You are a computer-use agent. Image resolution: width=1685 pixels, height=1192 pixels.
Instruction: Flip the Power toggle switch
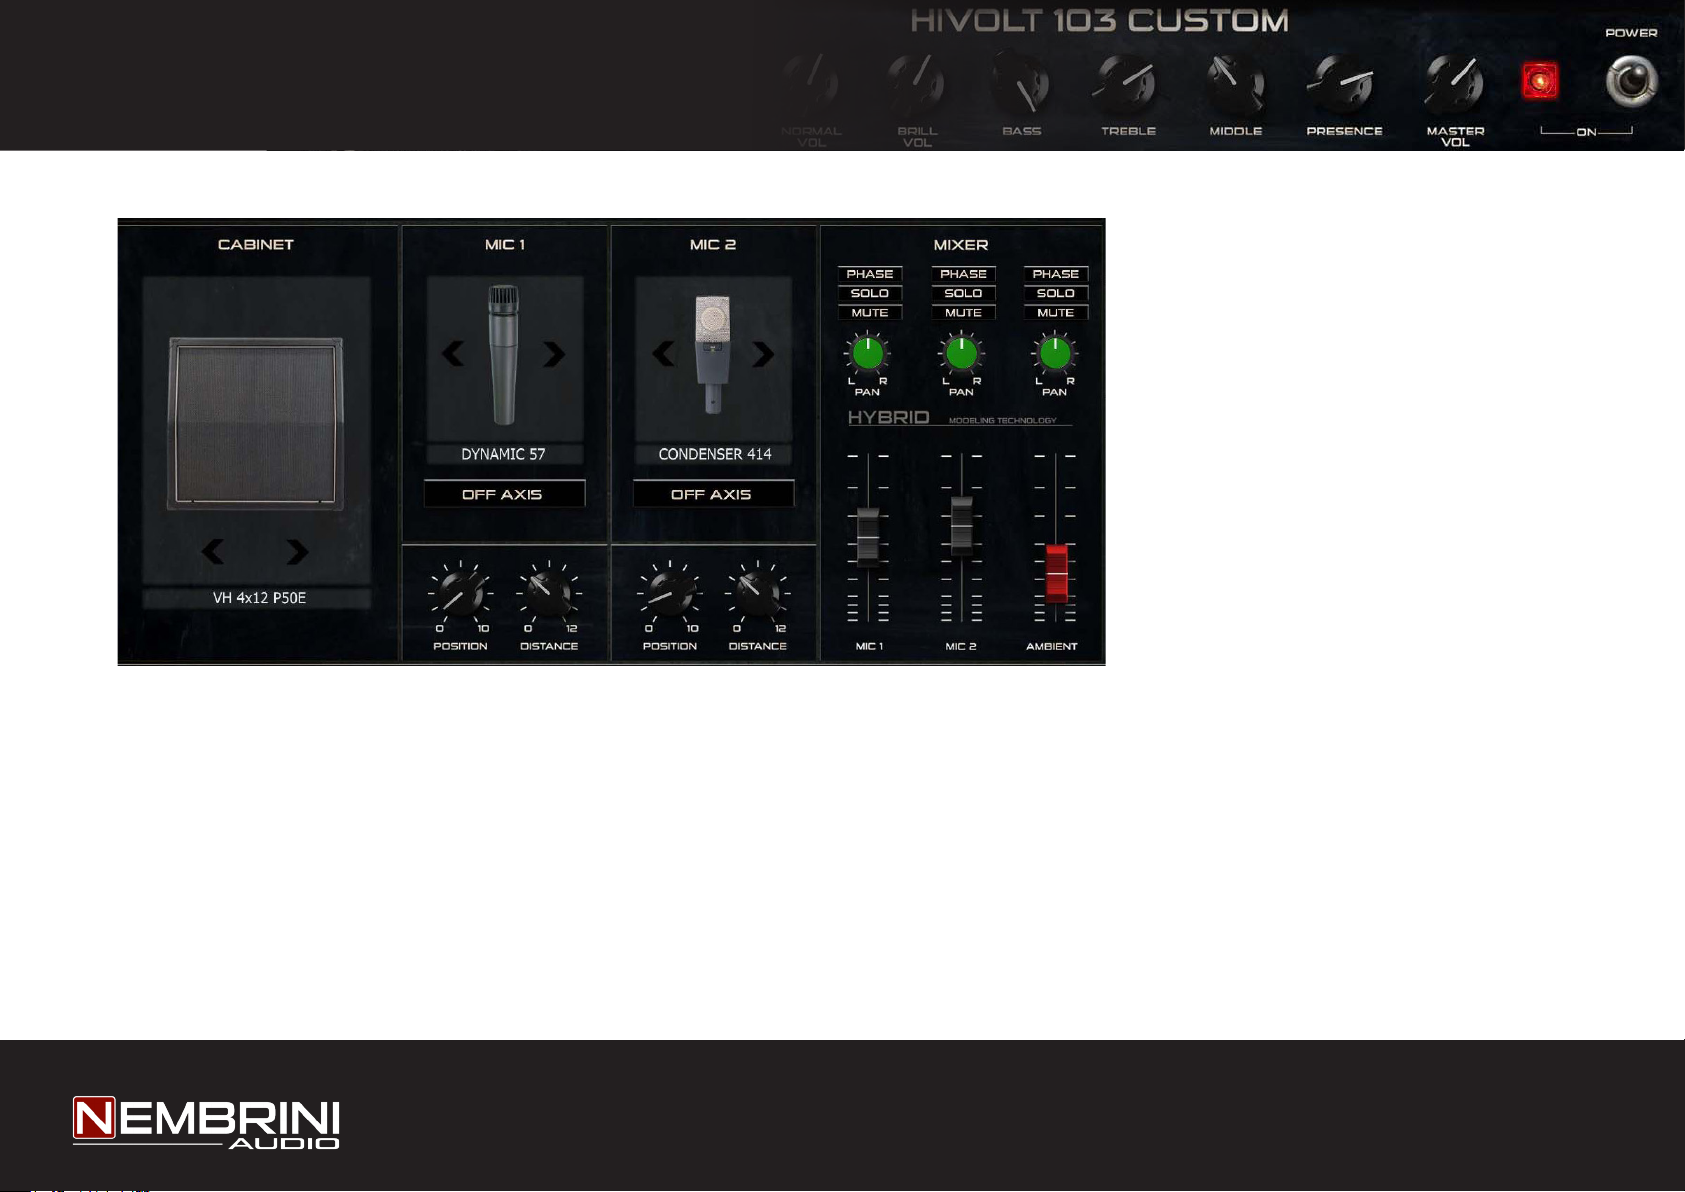tap(1632, 82)
